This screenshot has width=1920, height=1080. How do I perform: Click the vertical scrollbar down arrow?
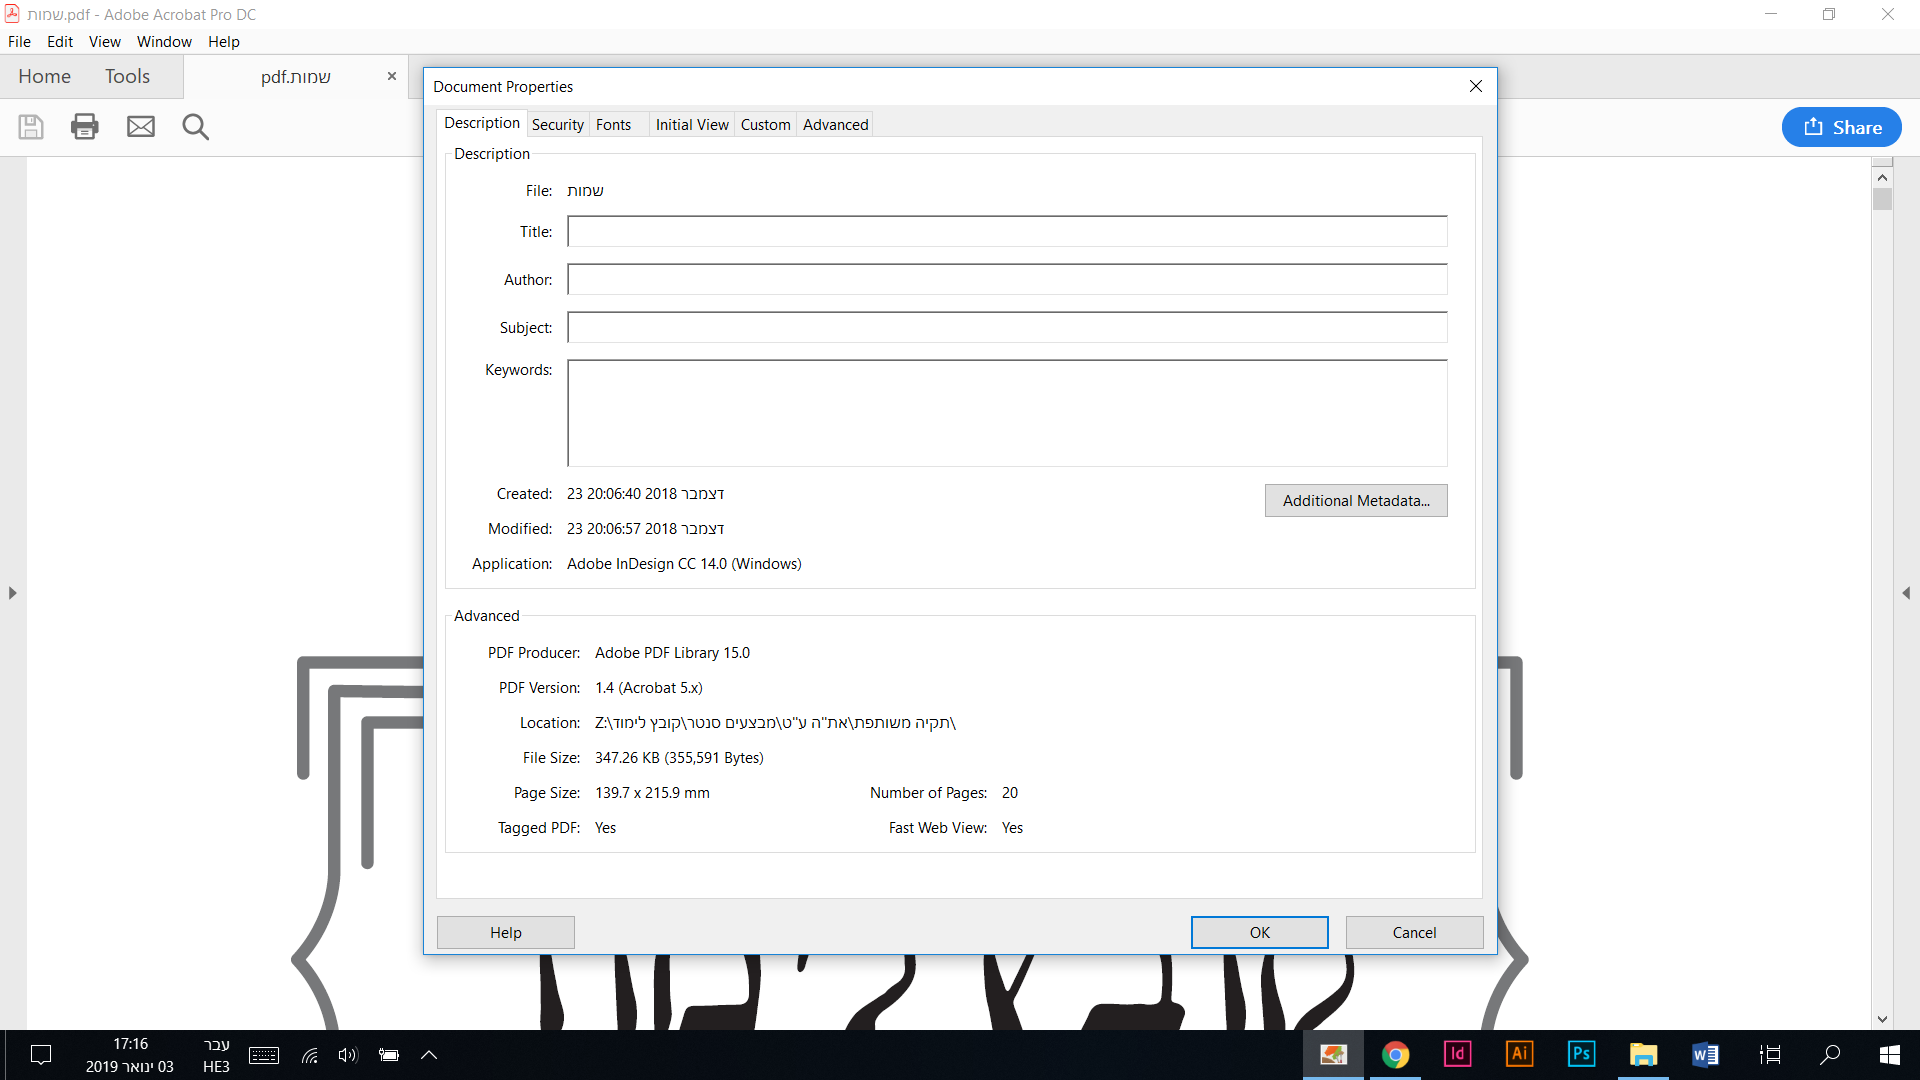tap(1883, 1019)
